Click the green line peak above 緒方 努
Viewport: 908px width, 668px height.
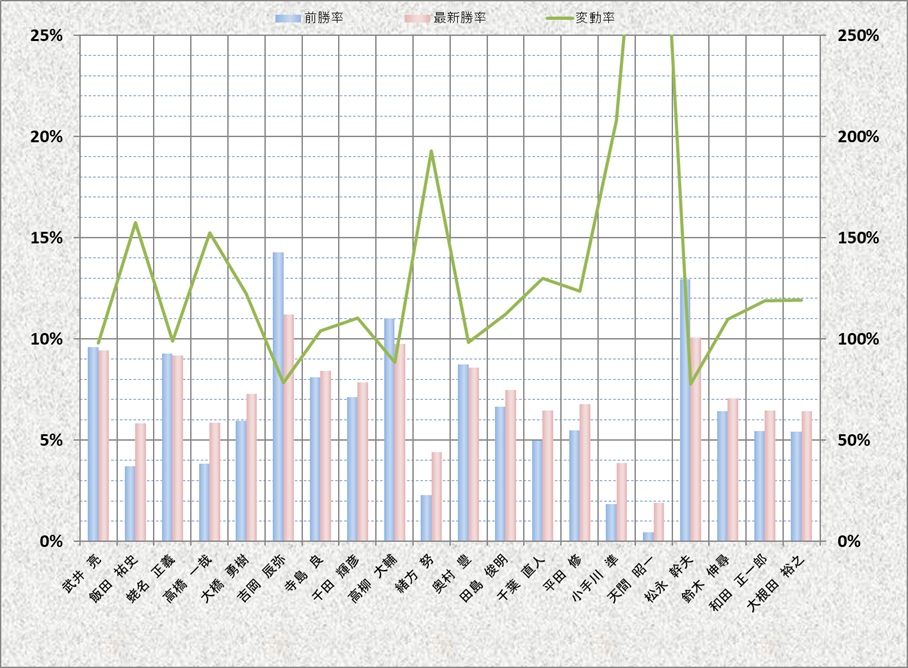click(431, 152)
